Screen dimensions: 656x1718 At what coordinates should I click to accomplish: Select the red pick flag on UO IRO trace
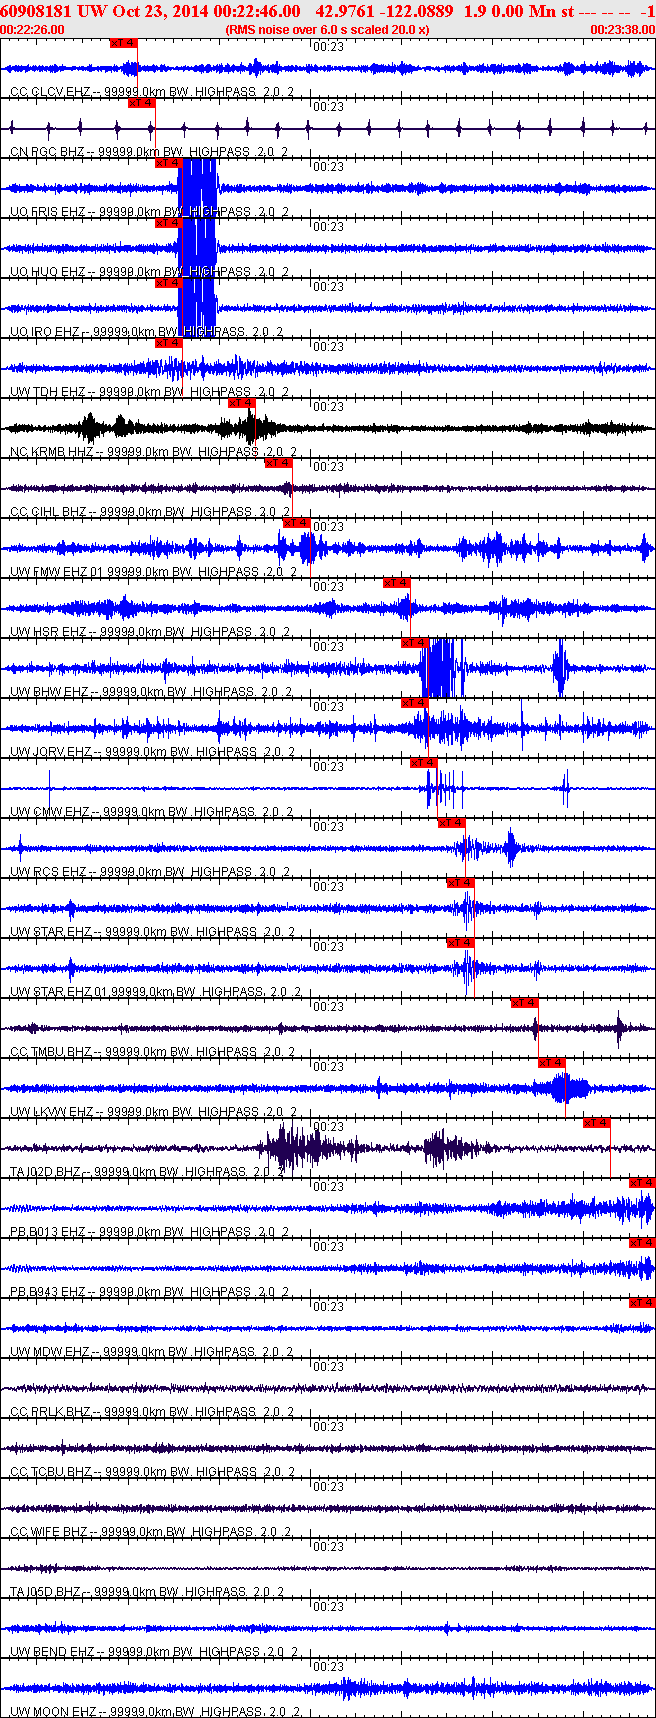[x=168, y=283]
